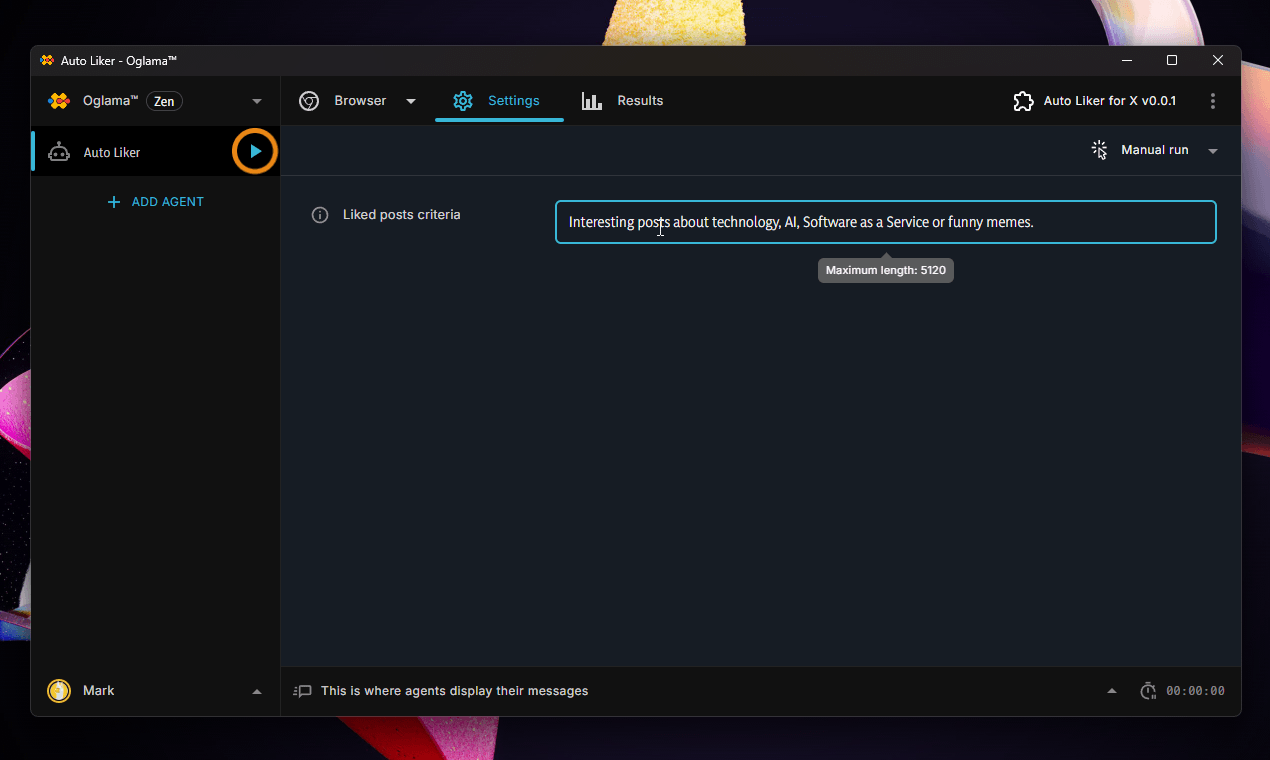1270x760 pixels.
Task: Expand the Oglama workspace dropdown arrow
Action: (257, 101)
